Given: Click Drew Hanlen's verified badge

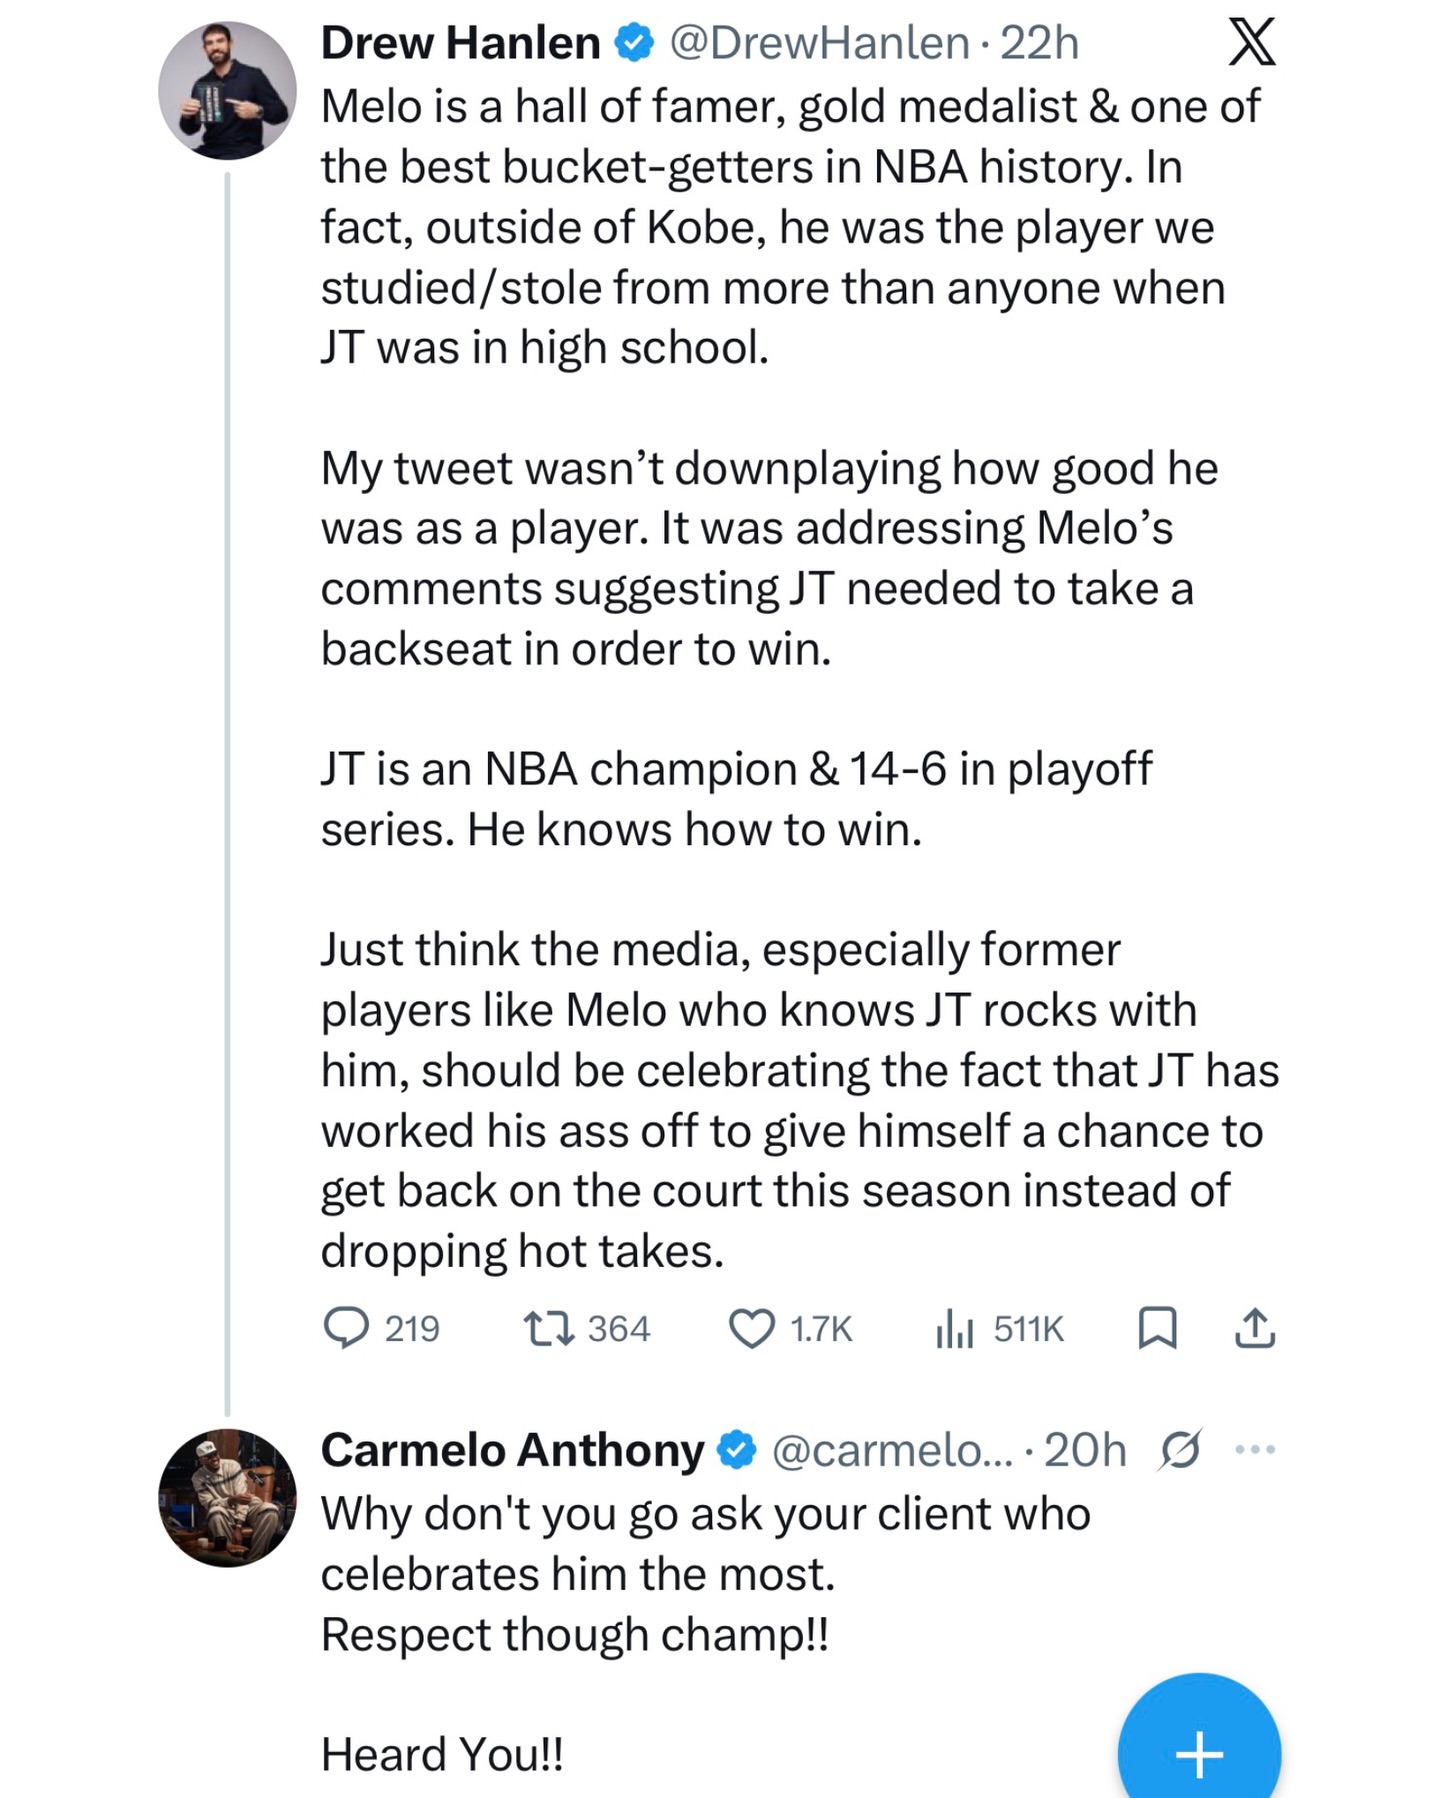Looking at the screenshot, I should (634, 43).
